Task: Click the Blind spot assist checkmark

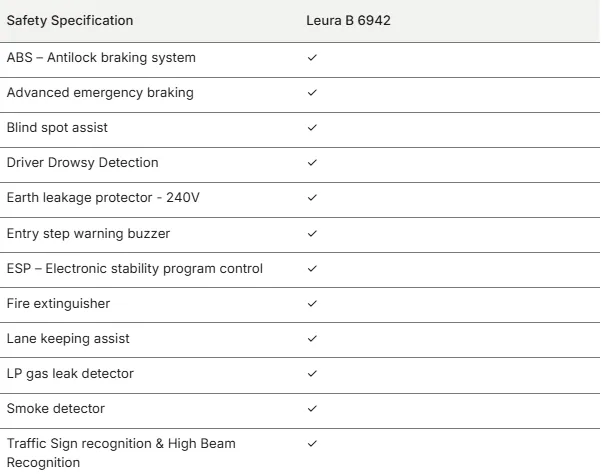Action: 312,127
